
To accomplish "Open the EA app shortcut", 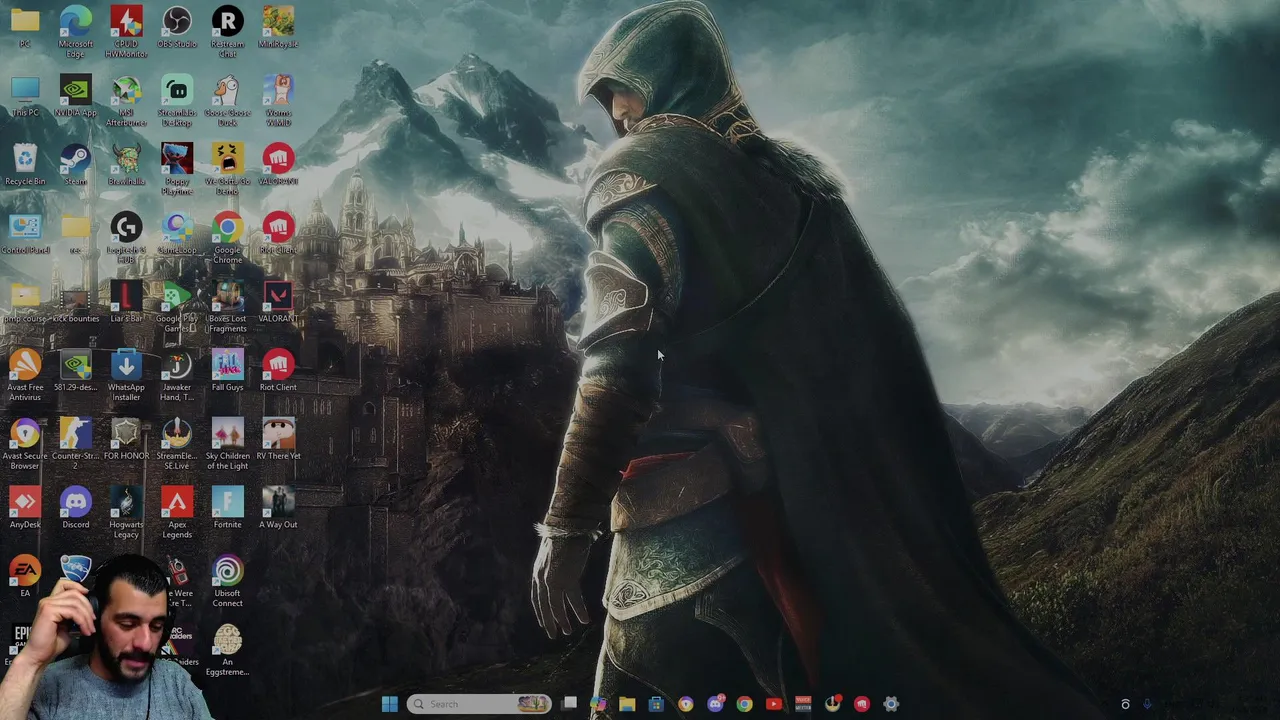I will coord(25,576).
